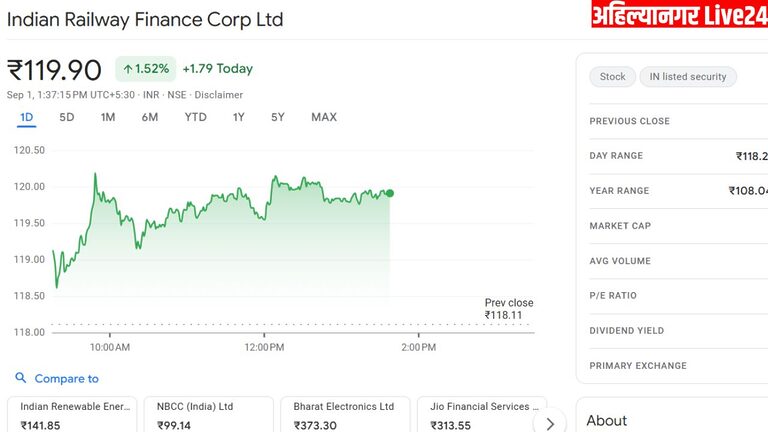Open the 1Y chart view
Screen dimensions: 768x432
tap(239, 117)
